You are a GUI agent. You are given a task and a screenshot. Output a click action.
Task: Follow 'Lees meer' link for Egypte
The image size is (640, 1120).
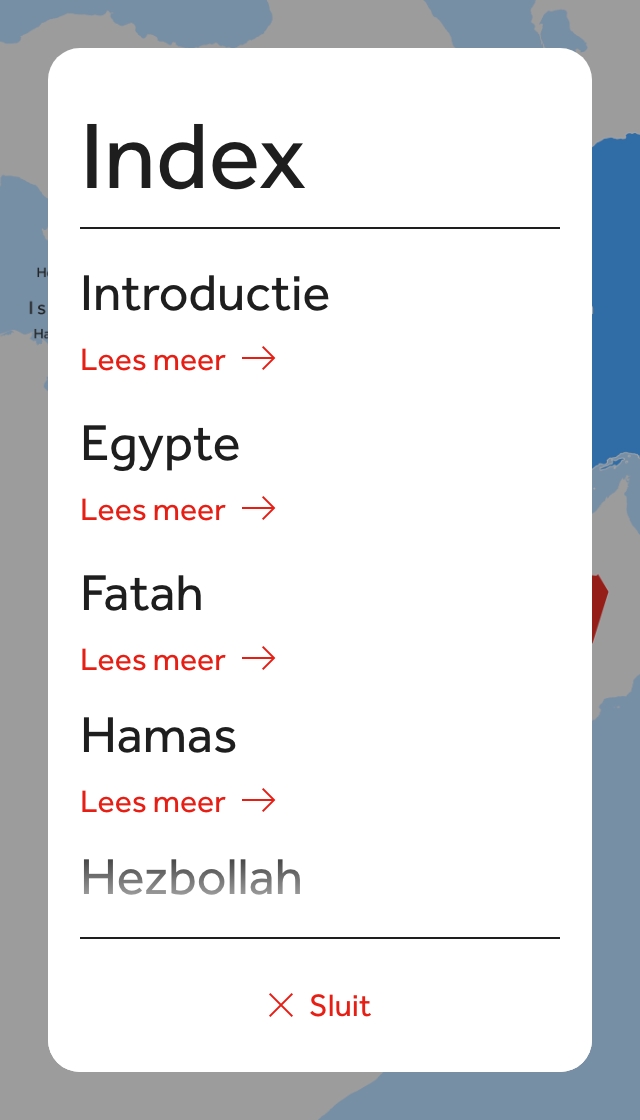(x=153, y=510)
